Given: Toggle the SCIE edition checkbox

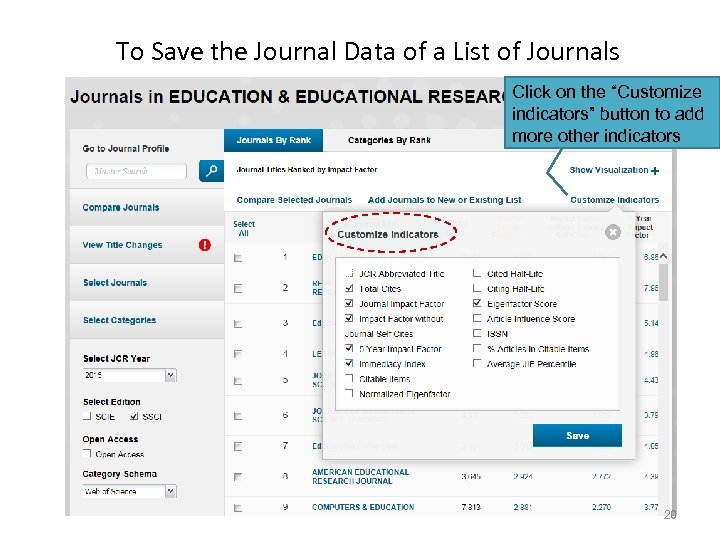Looking at the screenshot, I should coord(87,416).
